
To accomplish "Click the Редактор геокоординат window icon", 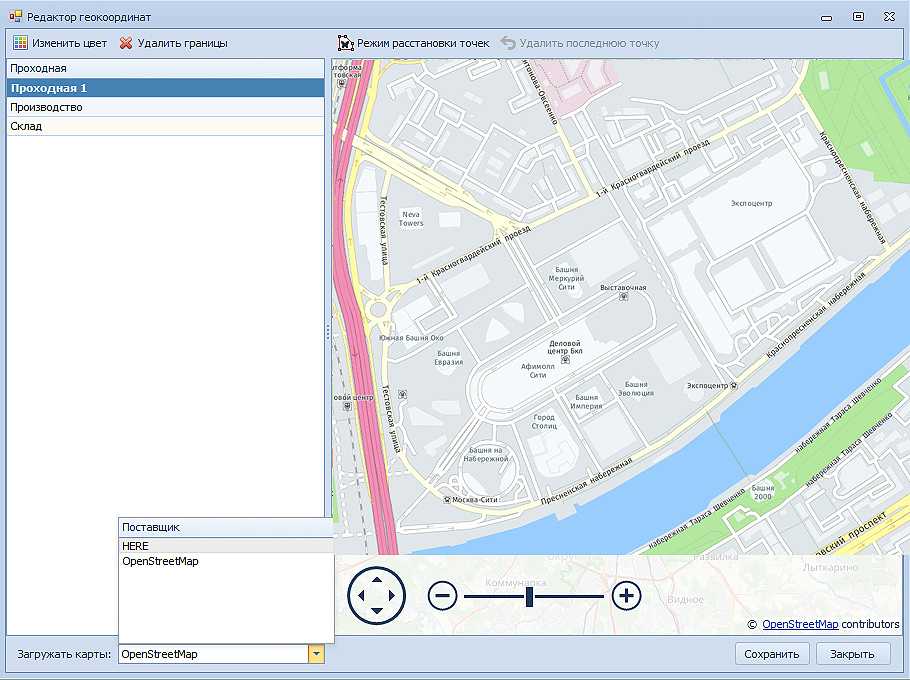I will coord(16,16).
